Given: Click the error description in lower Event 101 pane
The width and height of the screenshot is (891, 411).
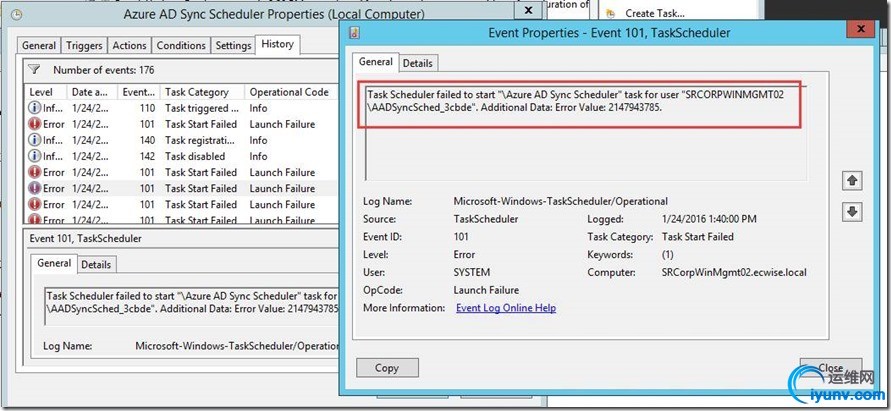Looking at the screenshot, I should [x=193, y=302].
